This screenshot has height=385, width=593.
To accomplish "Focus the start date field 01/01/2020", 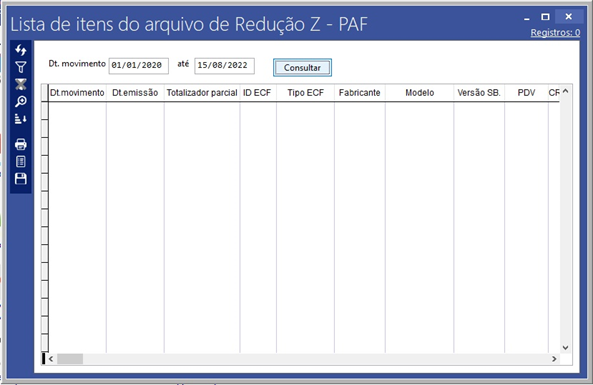I will [138, 65].
